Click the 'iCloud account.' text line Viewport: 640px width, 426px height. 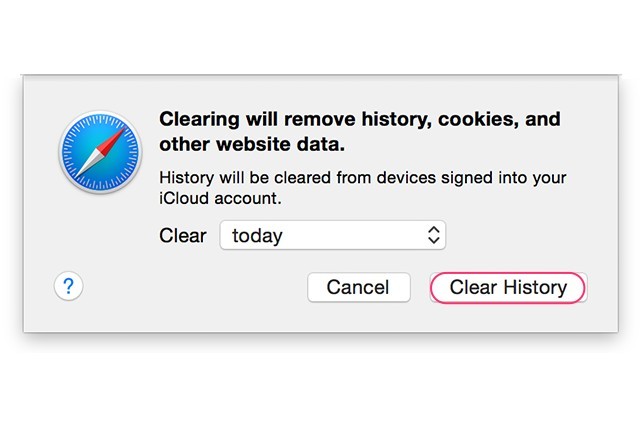[220, 198]
